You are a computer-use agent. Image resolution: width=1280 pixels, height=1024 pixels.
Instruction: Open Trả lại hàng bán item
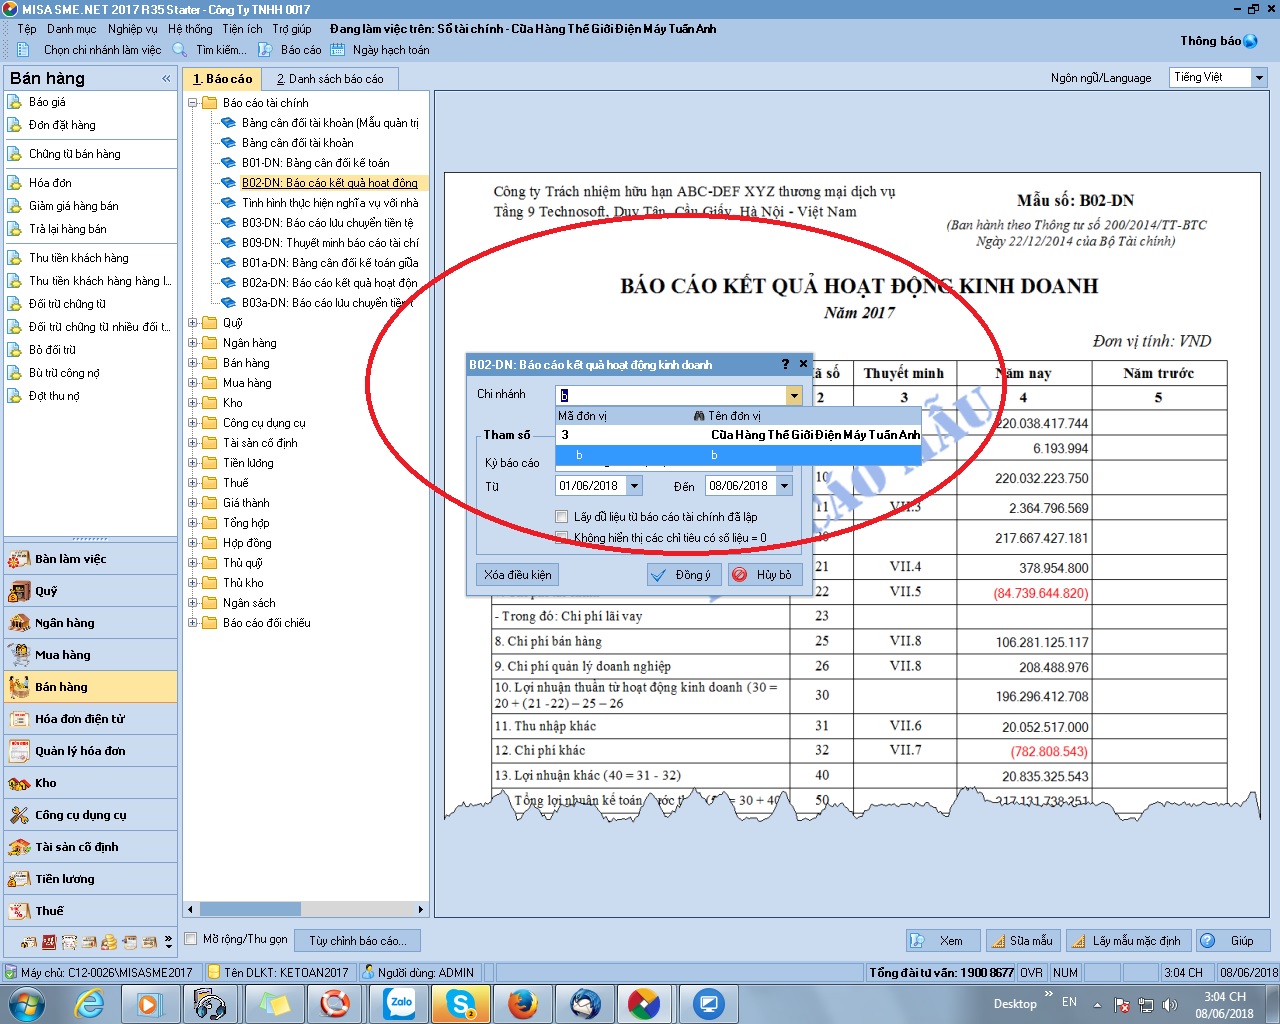coord(67,229)
